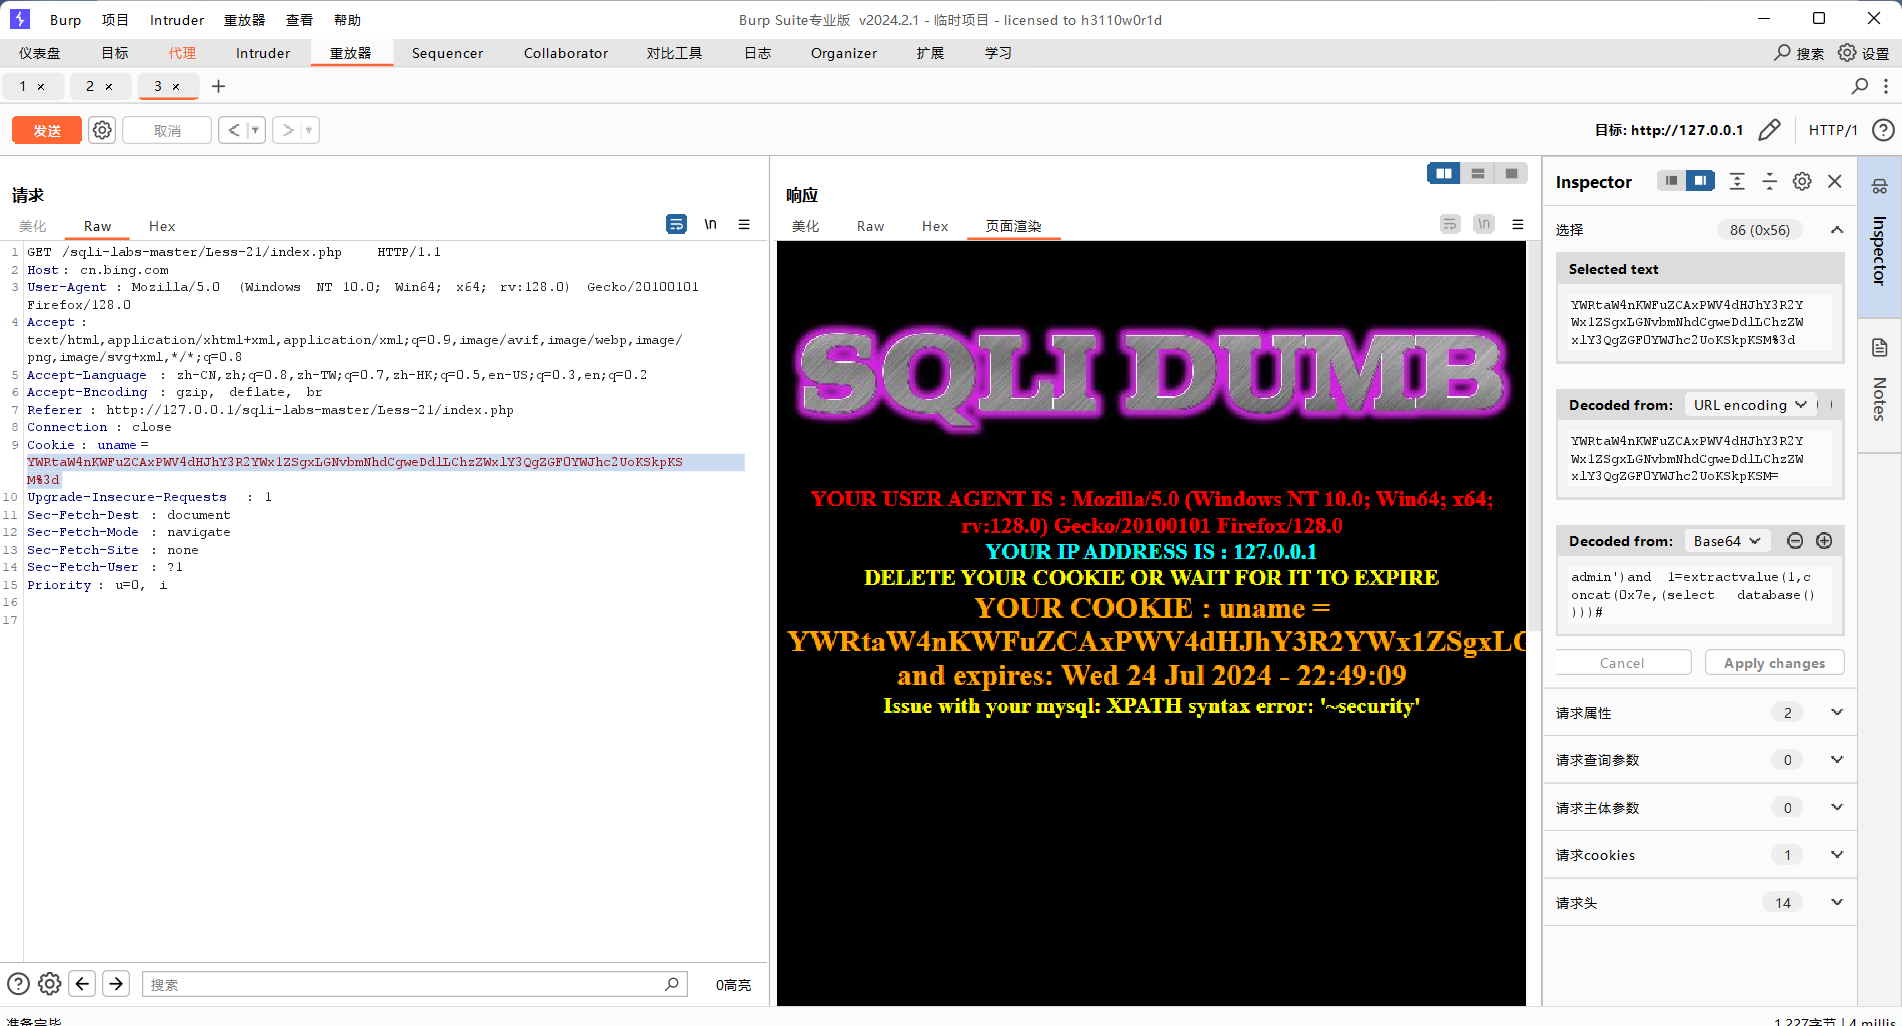Click Apply changes button
The height and width of the screenshot is (1026, 1902).
(x=1774, y=663)
